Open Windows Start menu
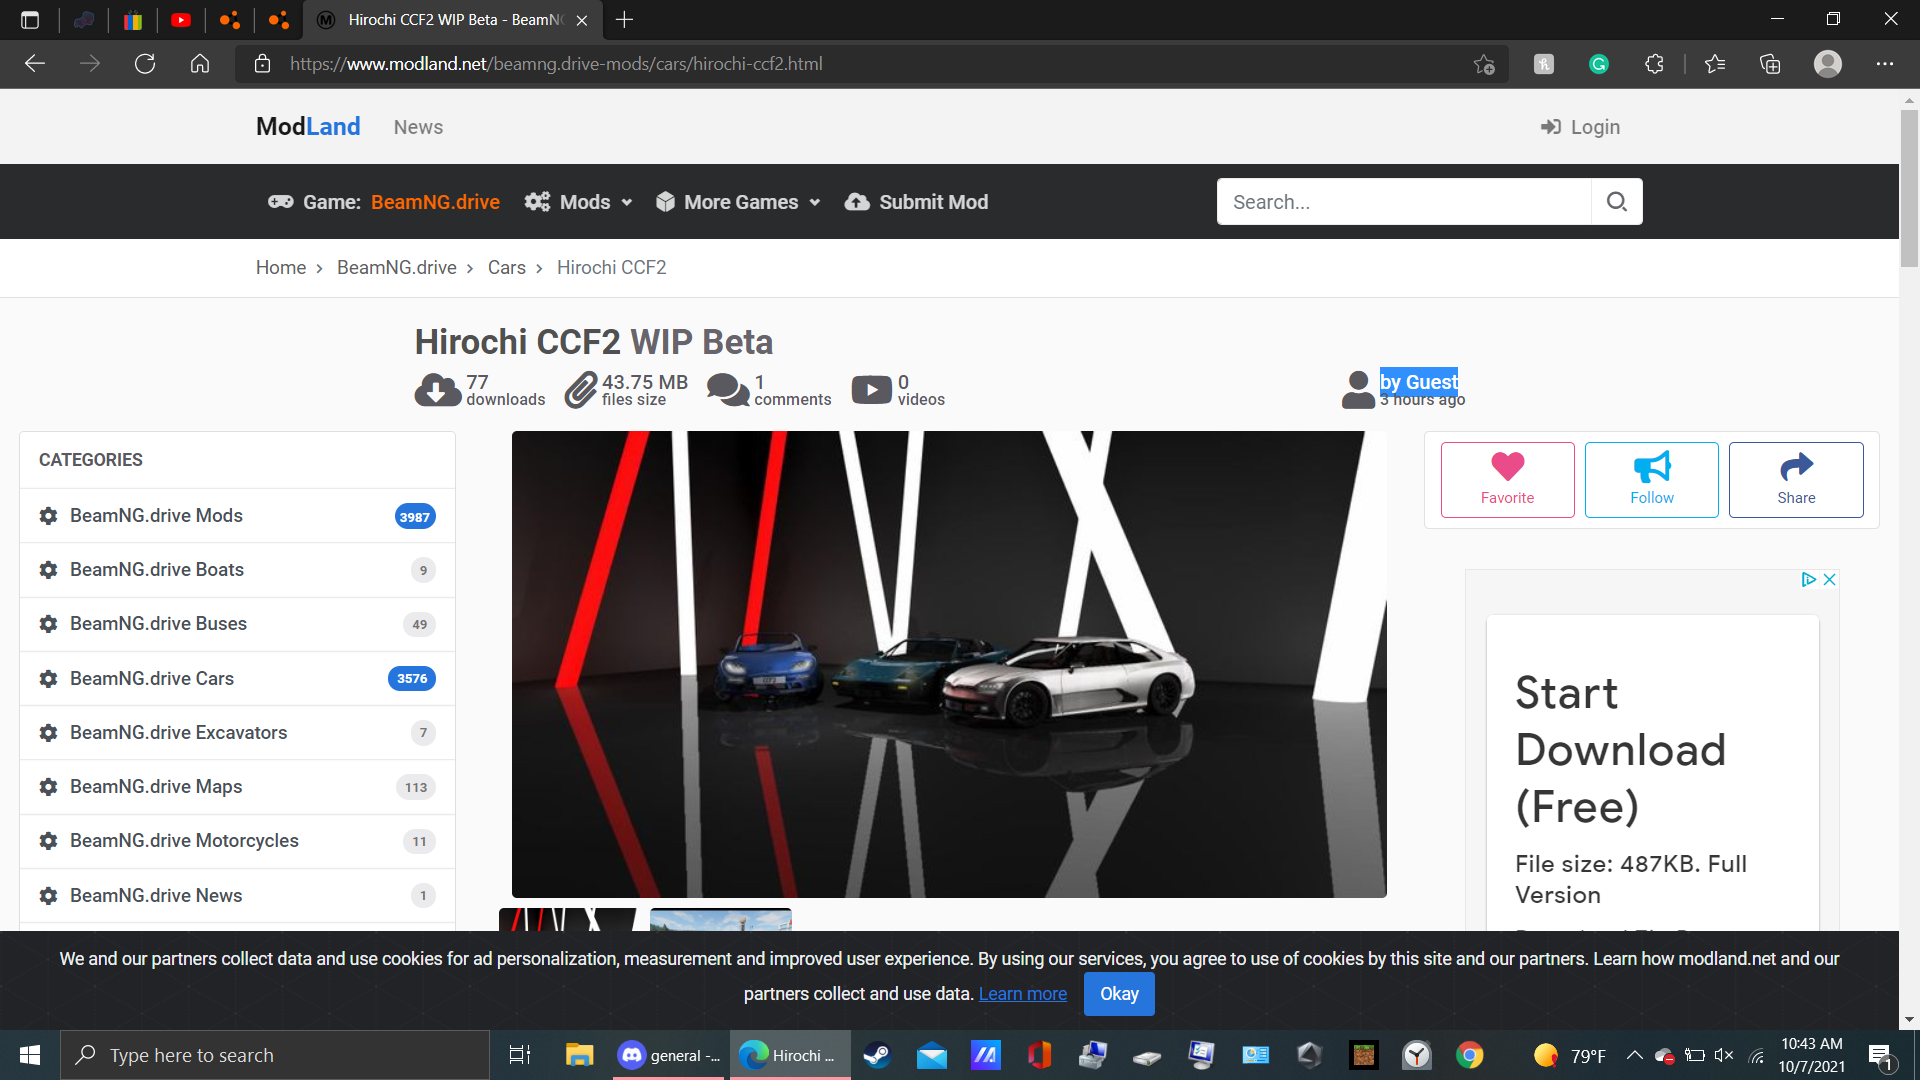Screen dimensions: 1920x1080 pos(30,1056)
